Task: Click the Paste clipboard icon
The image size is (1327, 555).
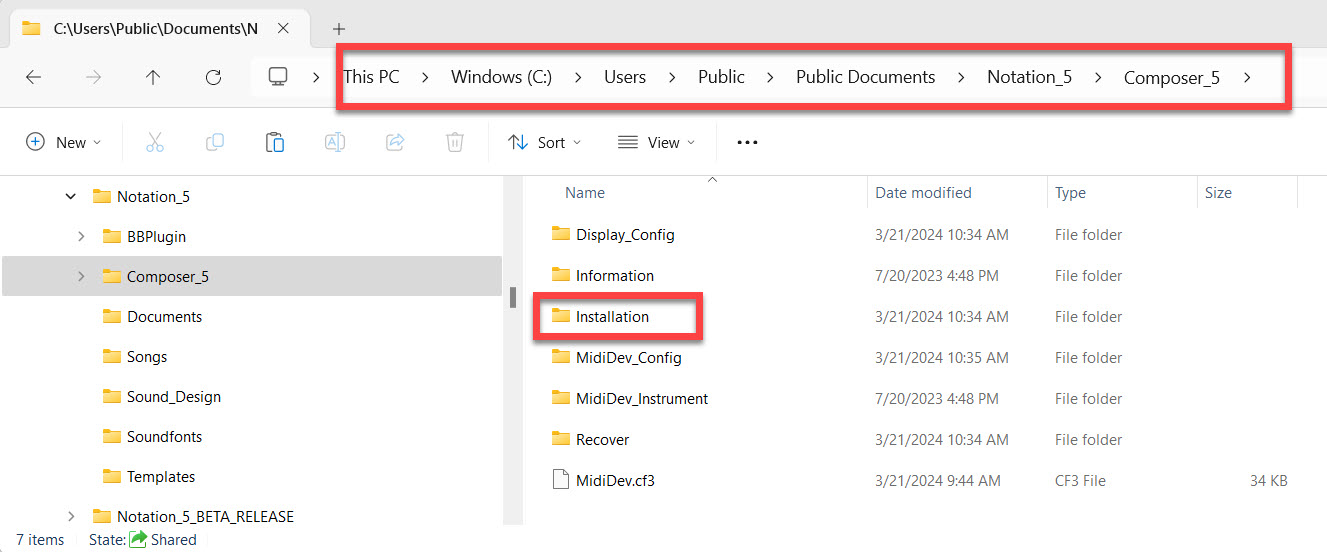Action: pyautogui.click(x=275, y=142)
